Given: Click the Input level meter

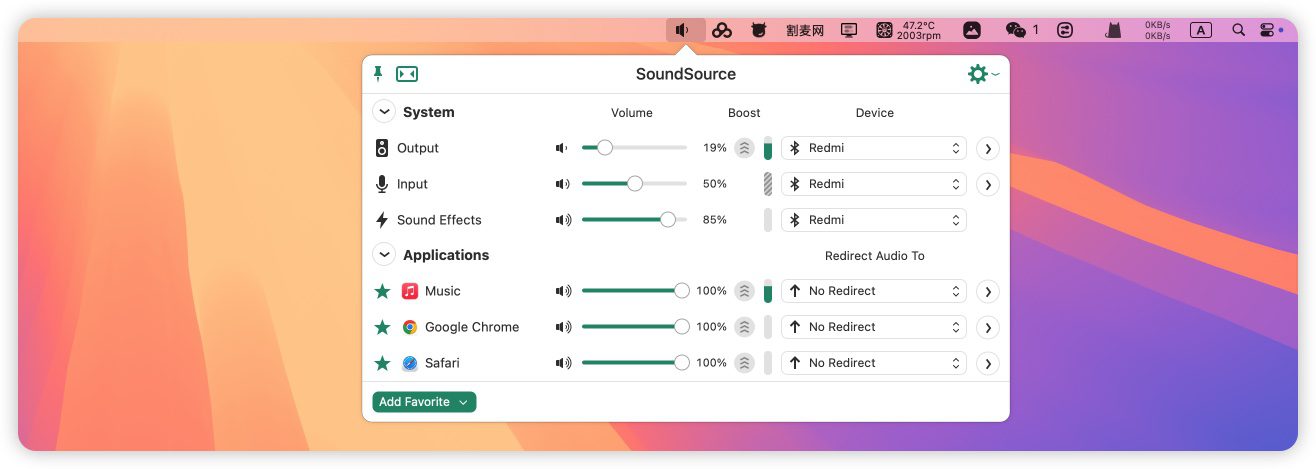Looking at the screenshot, I should [x=768, y=184].
